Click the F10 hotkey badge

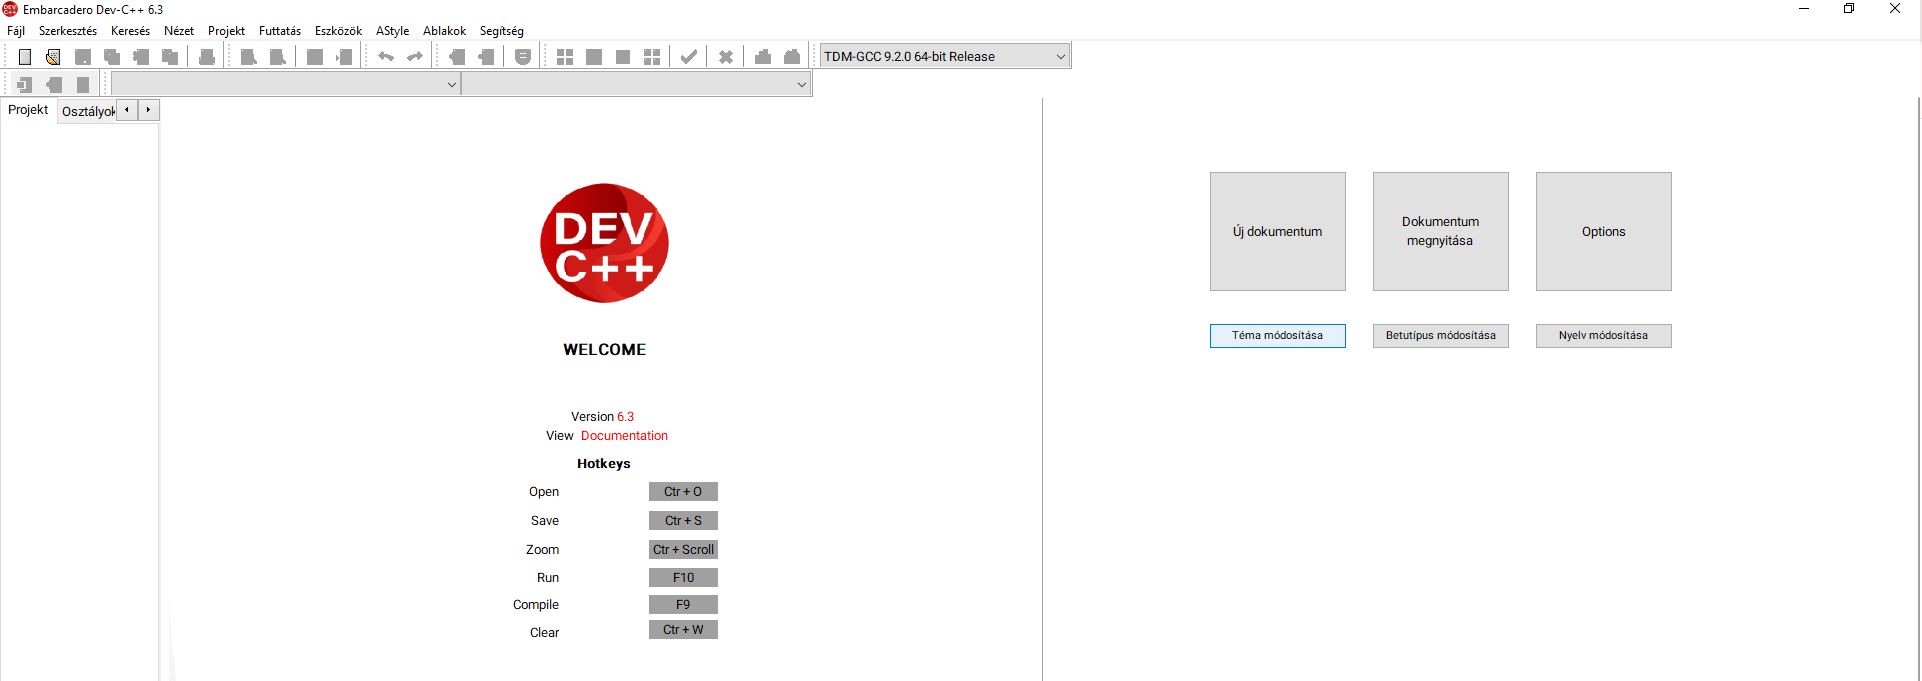click(683, 578)
